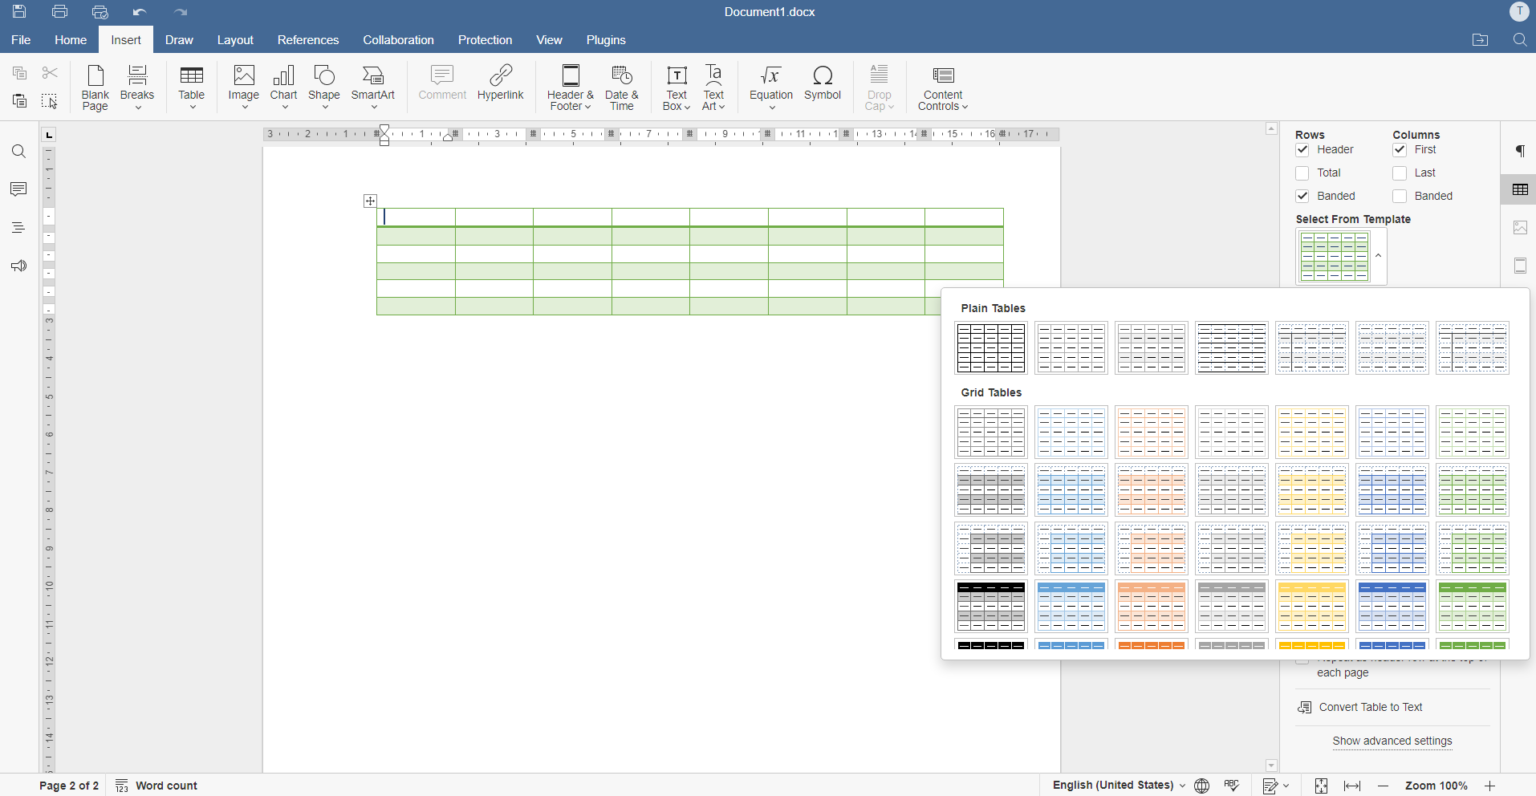
Task: Check the Last column checkbox
Action: pyautogui.click(x=1399, y=172)
